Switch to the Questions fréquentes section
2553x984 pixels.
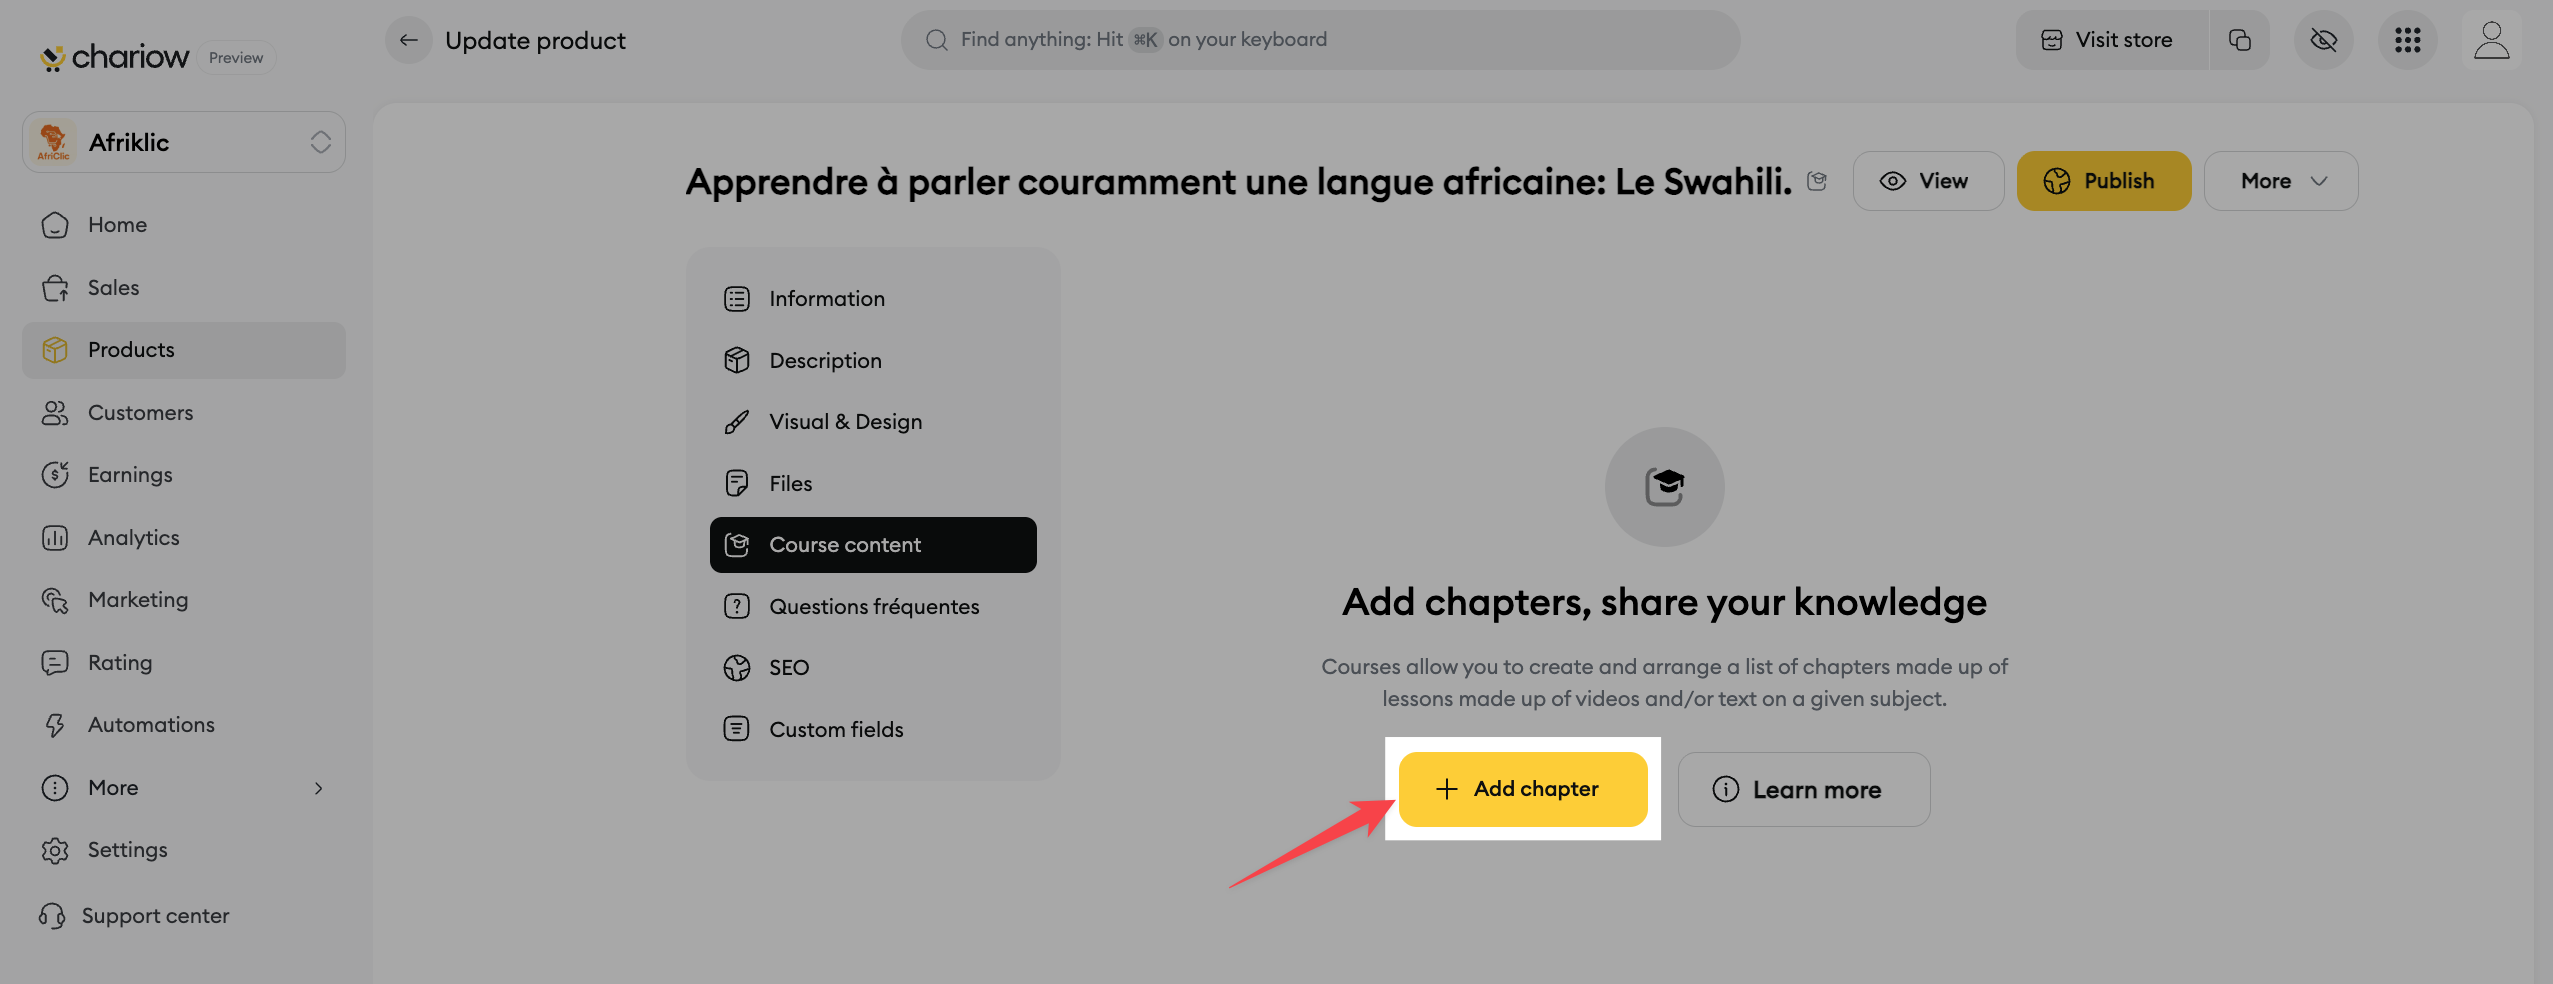pos(873,606)
